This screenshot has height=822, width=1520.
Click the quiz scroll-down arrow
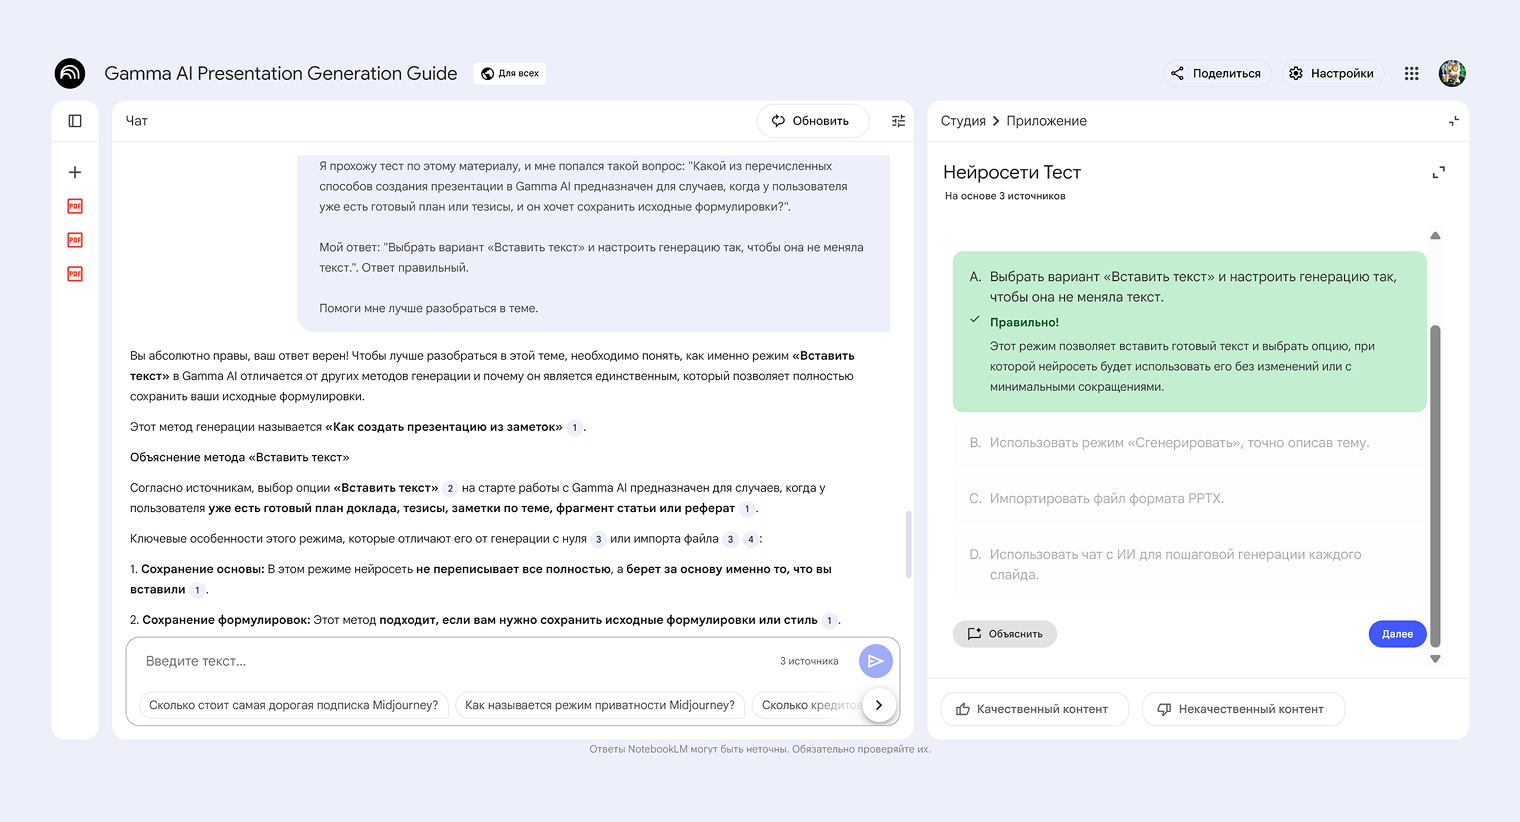point(1435,659)
